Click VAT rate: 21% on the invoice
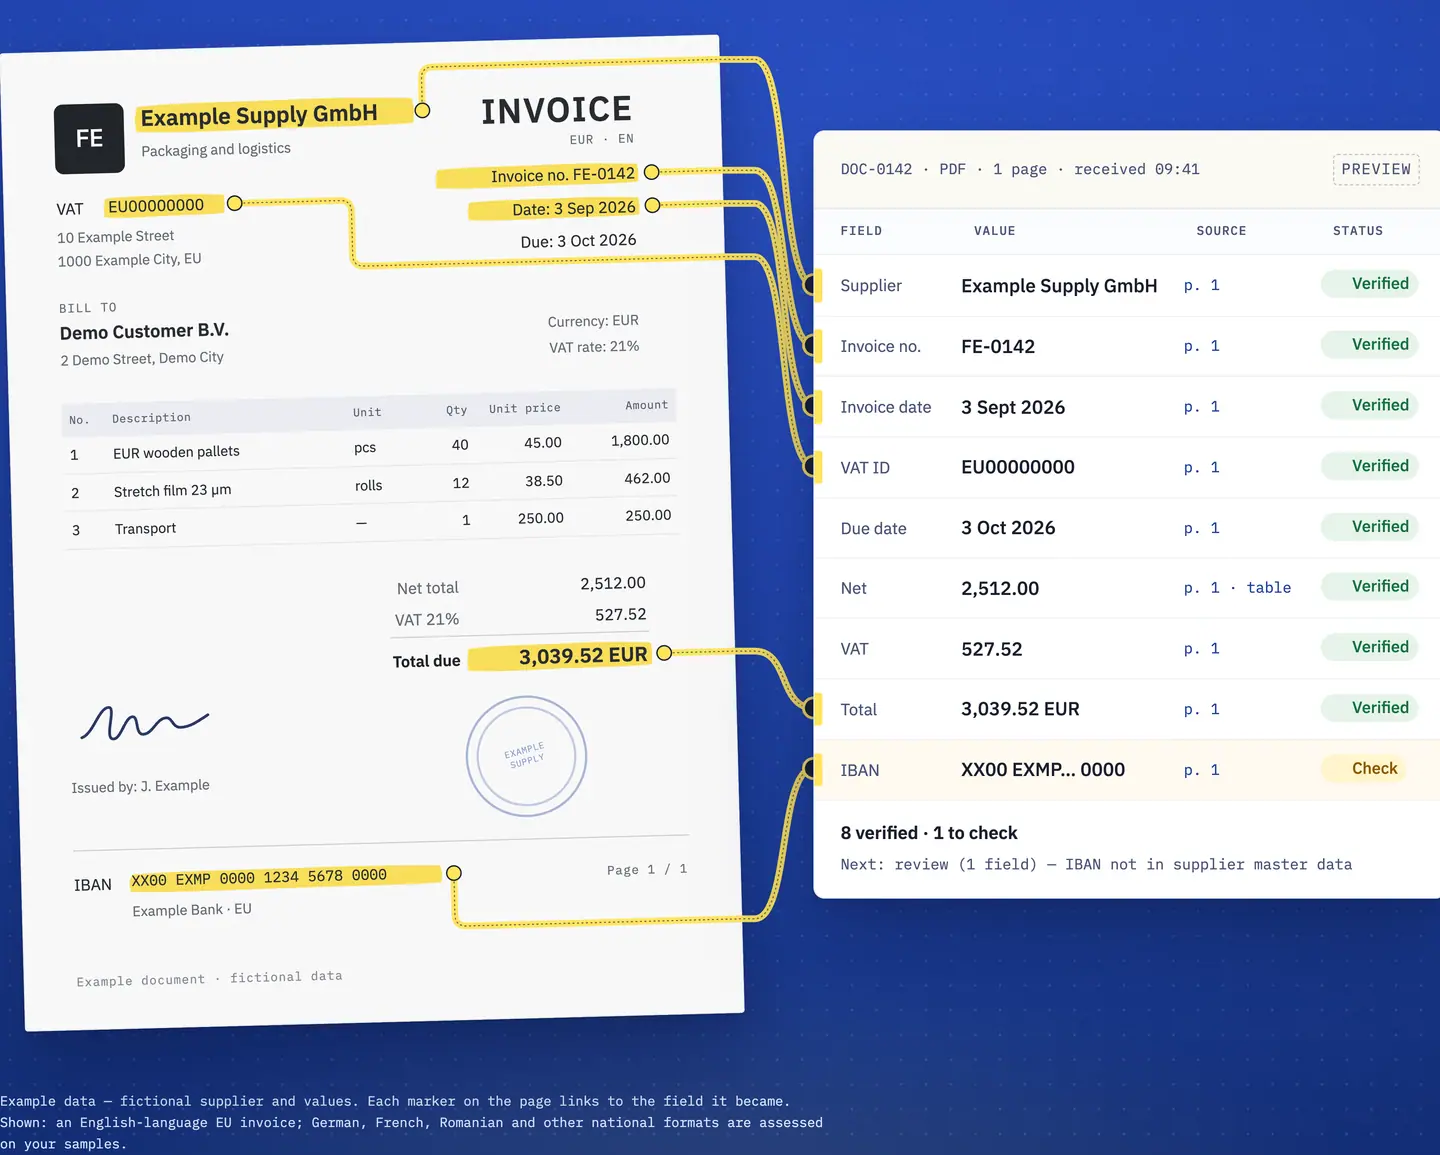The height and width of the screenshot is (1155, 1440). click(x=594, y=347)
